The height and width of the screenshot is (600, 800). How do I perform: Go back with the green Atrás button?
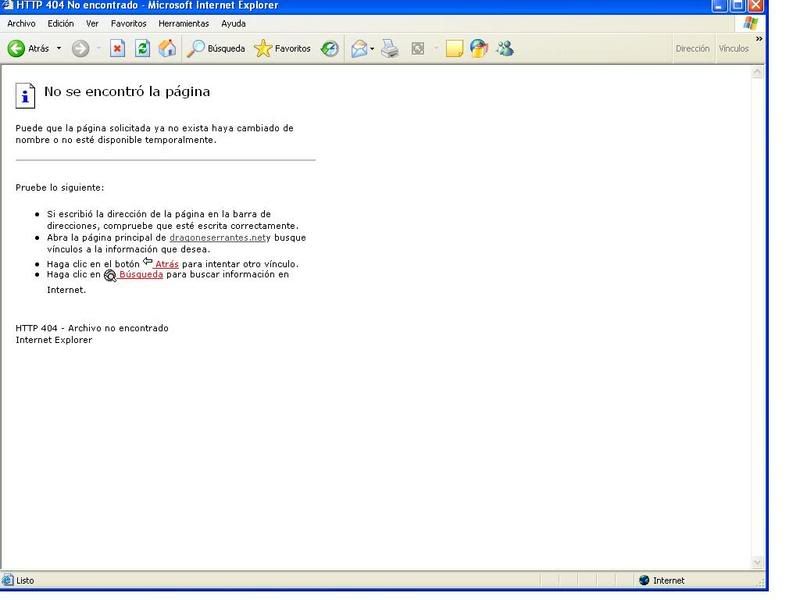(28, 48)
